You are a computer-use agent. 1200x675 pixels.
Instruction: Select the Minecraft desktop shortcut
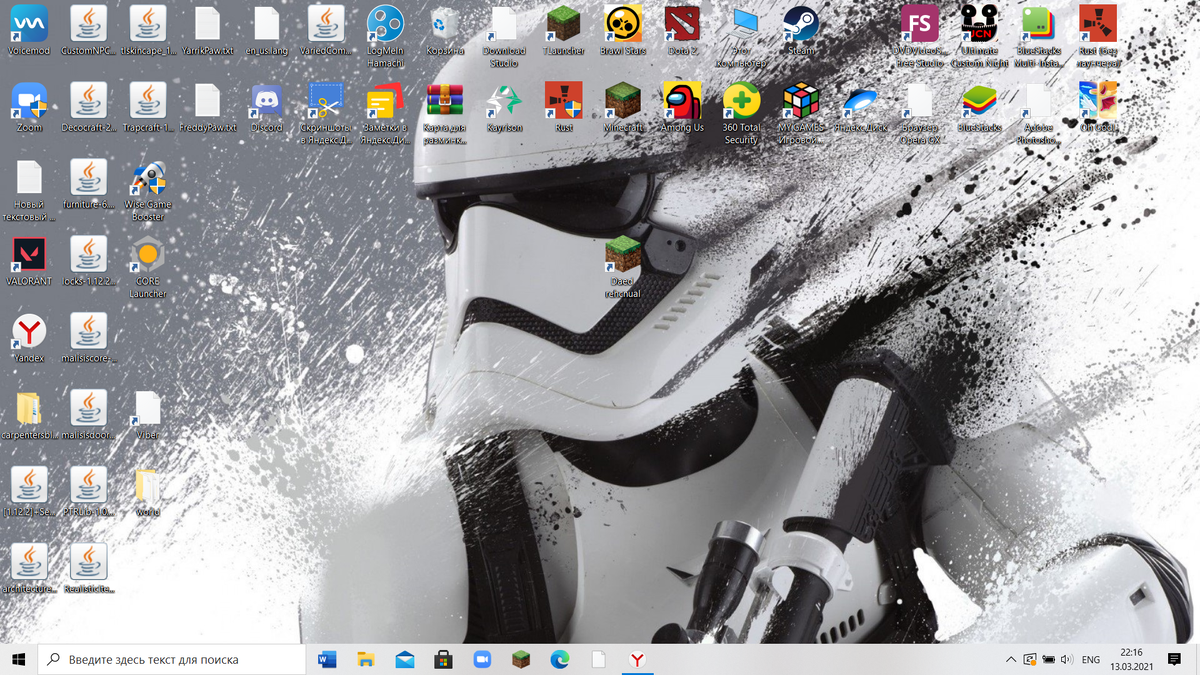click(623, 107)
